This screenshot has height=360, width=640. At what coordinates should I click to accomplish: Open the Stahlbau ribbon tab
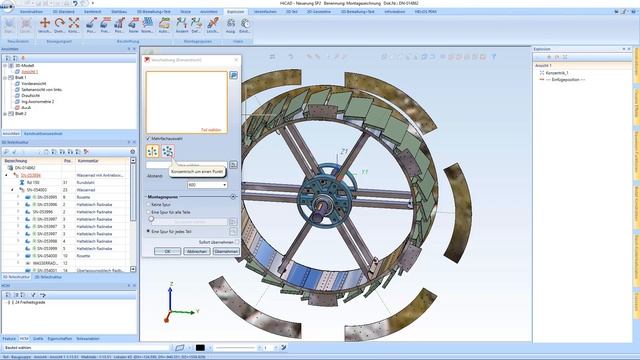pyautogui.click(x=119, y=12)
